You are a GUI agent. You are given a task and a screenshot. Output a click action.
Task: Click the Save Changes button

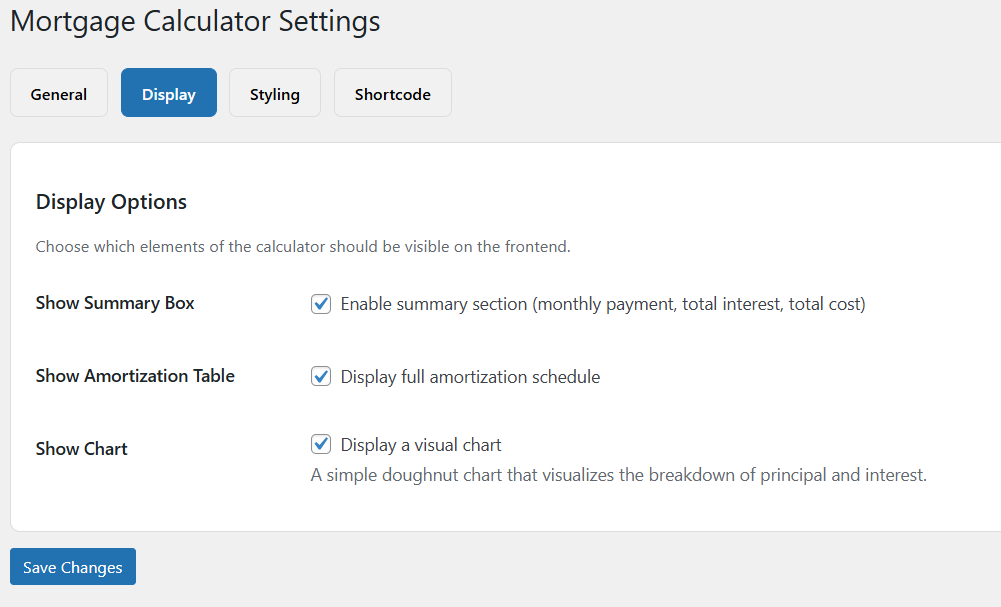pos(73,567)
